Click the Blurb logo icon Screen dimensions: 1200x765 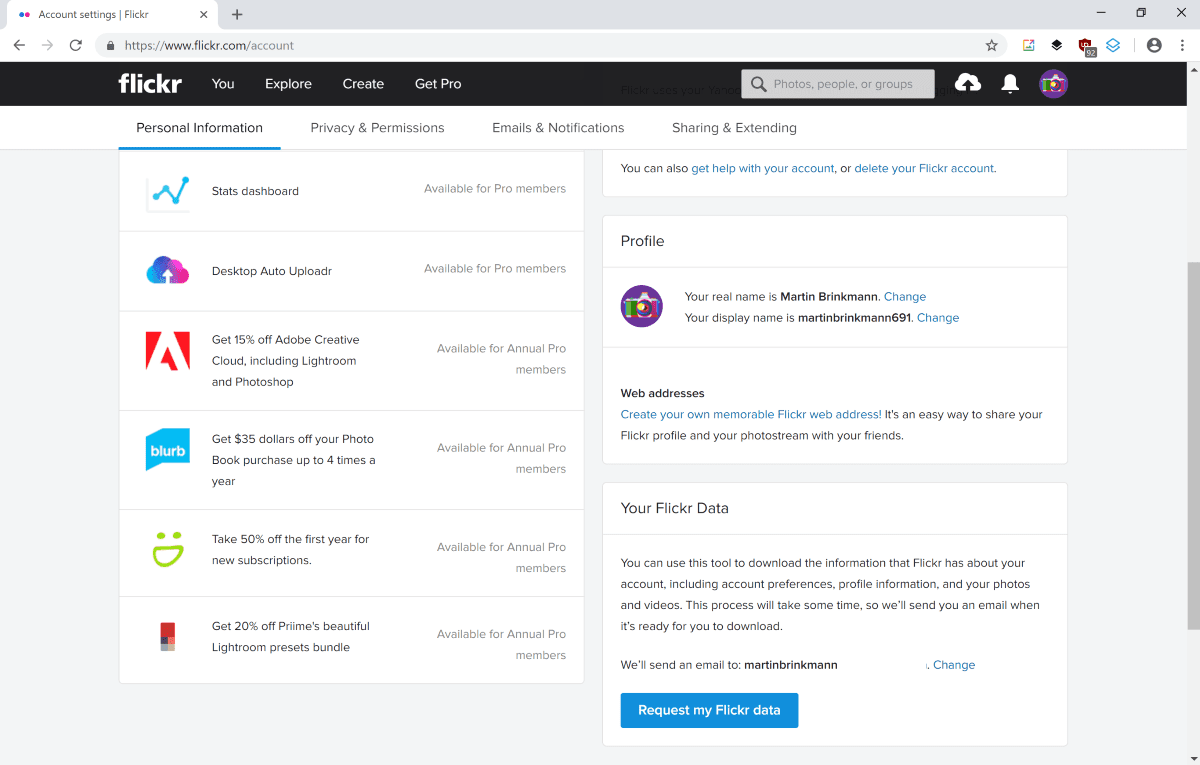click(x=167, y=450)
